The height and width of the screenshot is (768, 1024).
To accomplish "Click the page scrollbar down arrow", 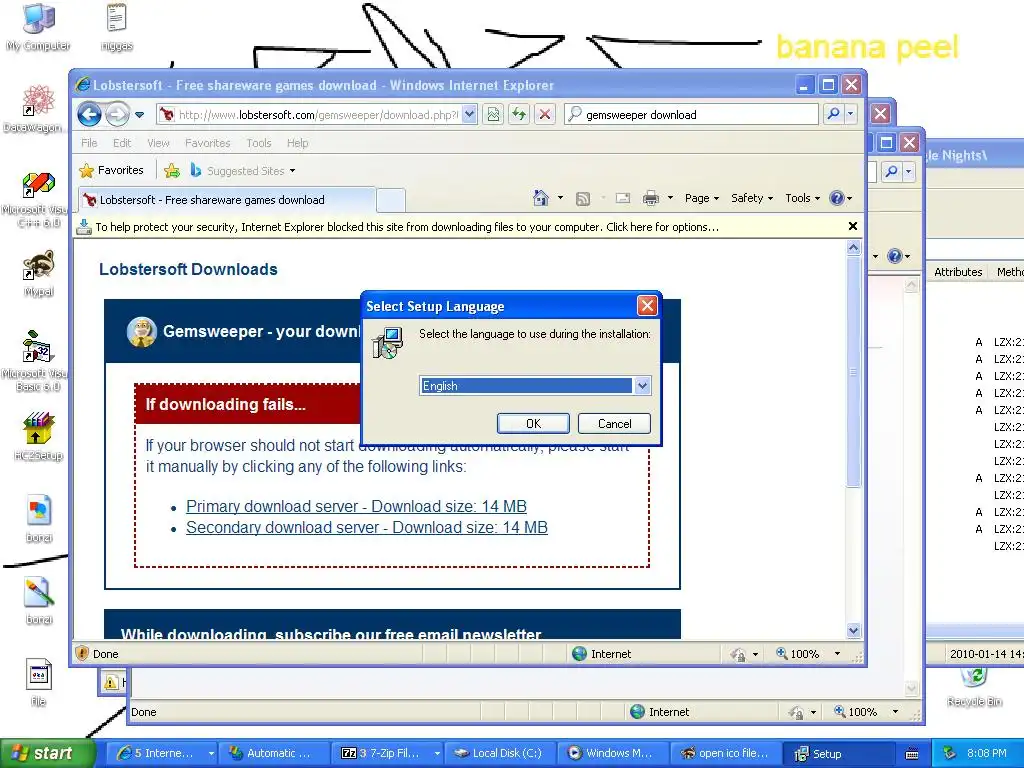I will 854,630.
